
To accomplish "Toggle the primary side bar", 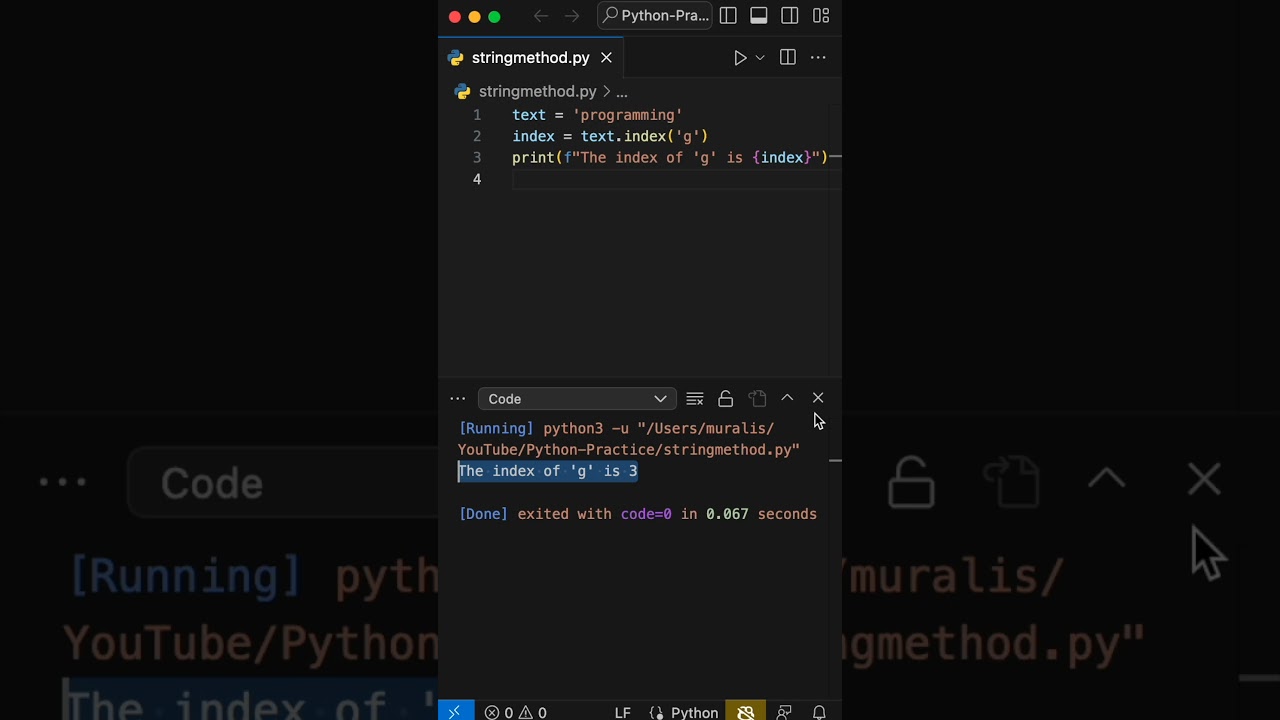I will (x=728, y=16).
